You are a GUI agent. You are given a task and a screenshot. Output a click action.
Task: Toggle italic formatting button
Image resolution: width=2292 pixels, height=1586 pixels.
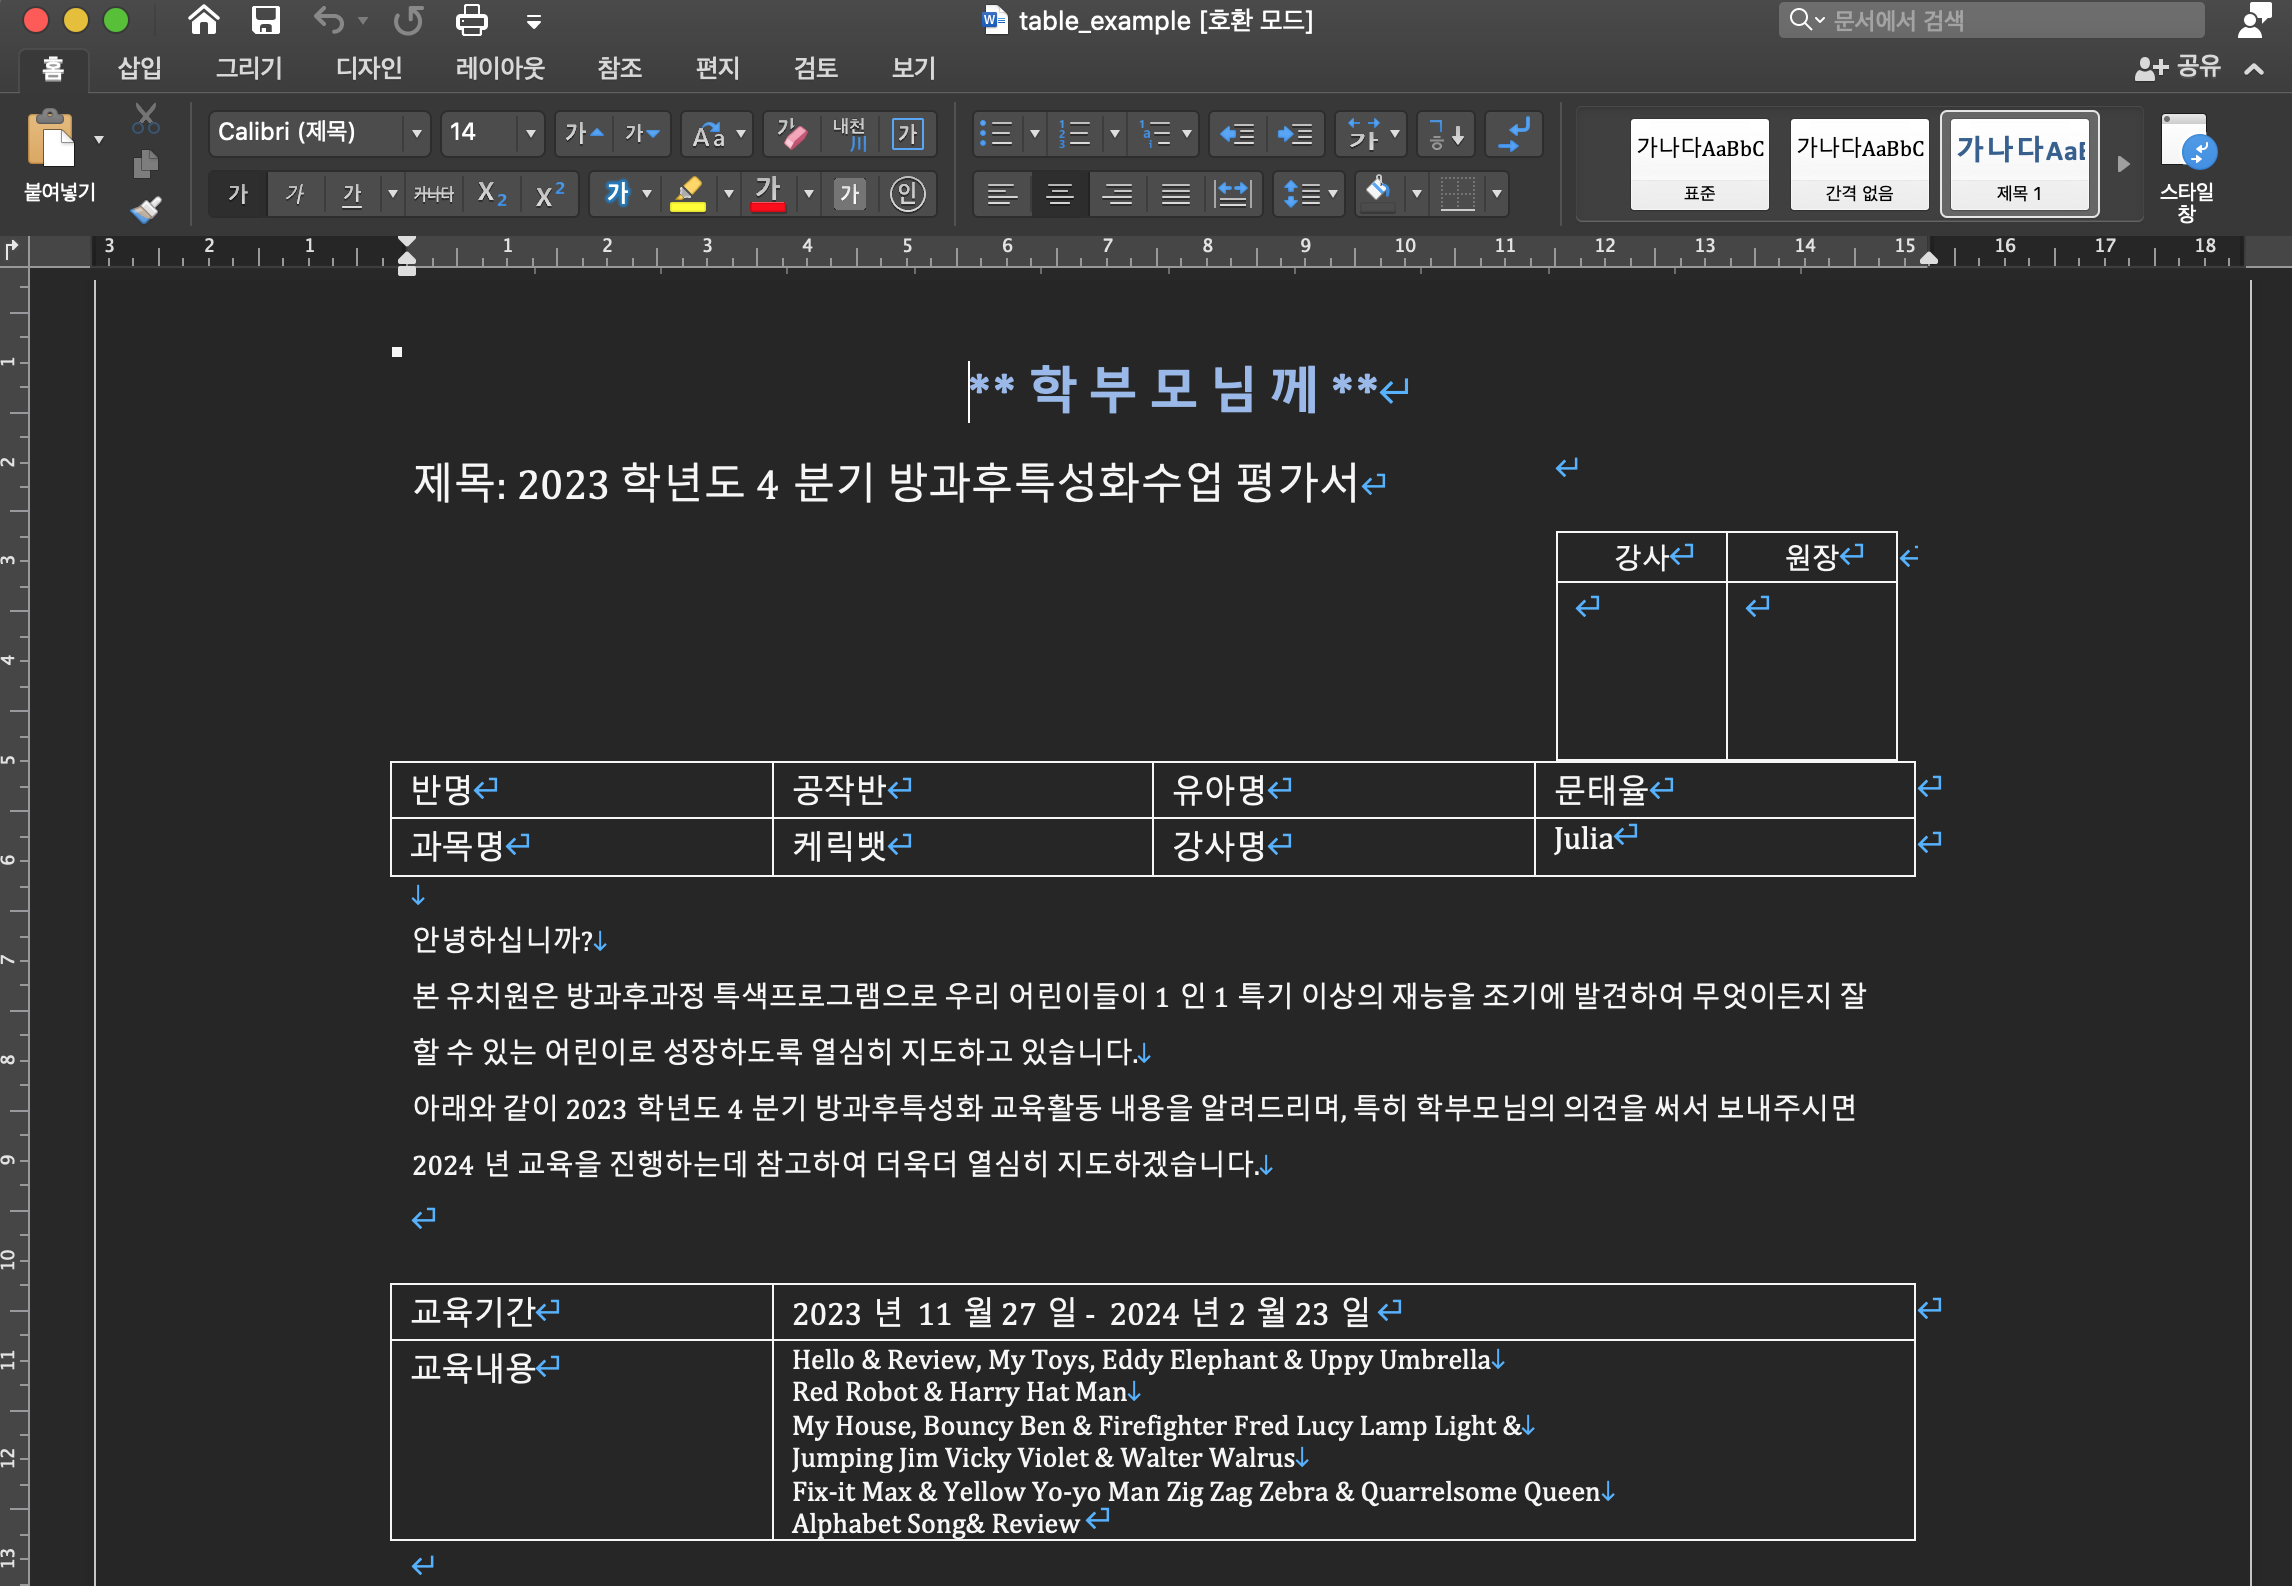click(x=295, y=193)
